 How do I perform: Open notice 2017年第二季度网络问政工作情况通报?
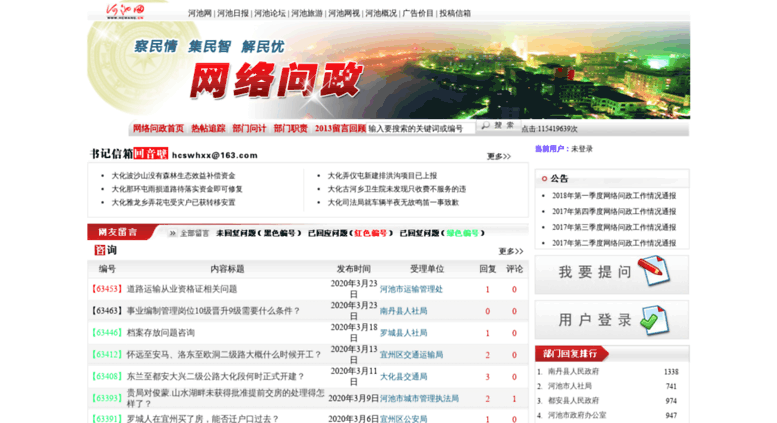[614, 243]
